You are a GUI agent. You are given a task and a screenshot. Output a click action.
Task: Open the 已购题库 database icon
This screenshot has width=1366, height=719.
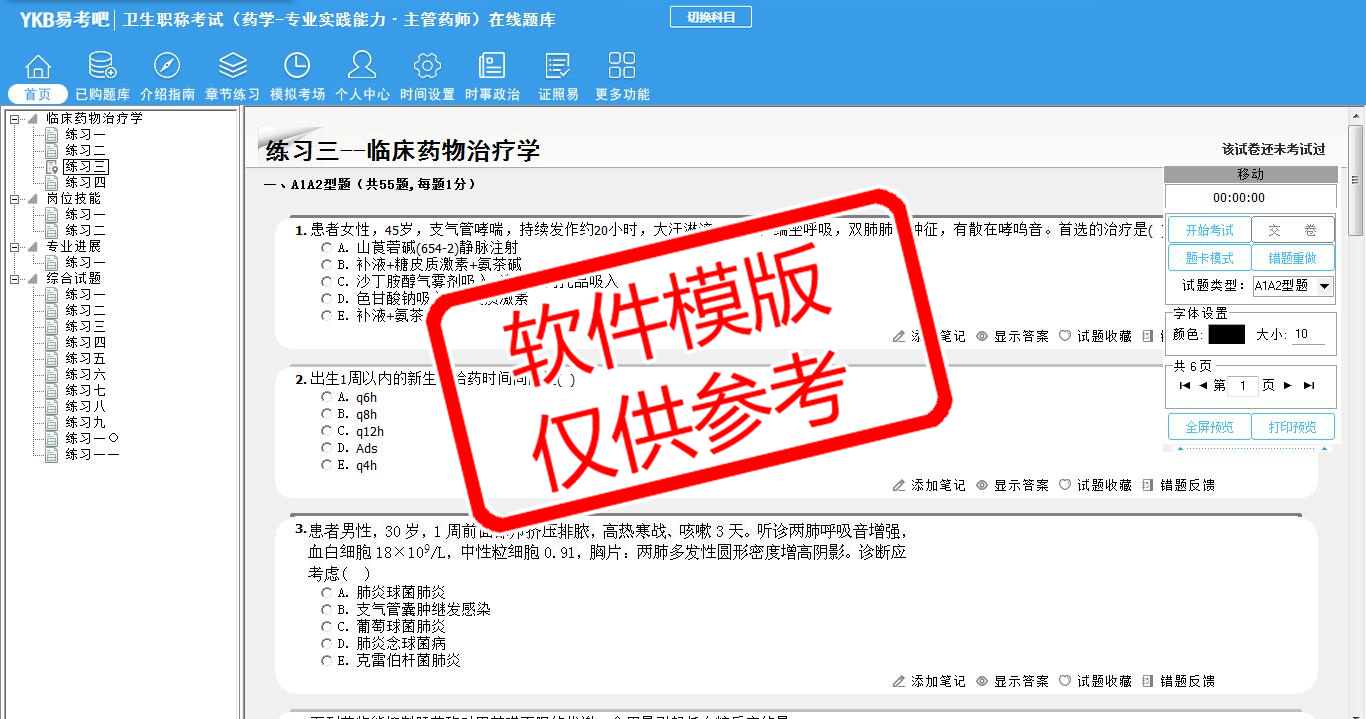(x=102, y=66)
